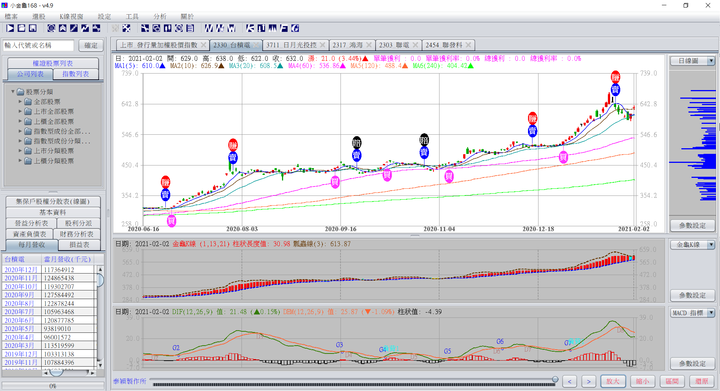Switch left panel to 指數列表

point(75,74)
